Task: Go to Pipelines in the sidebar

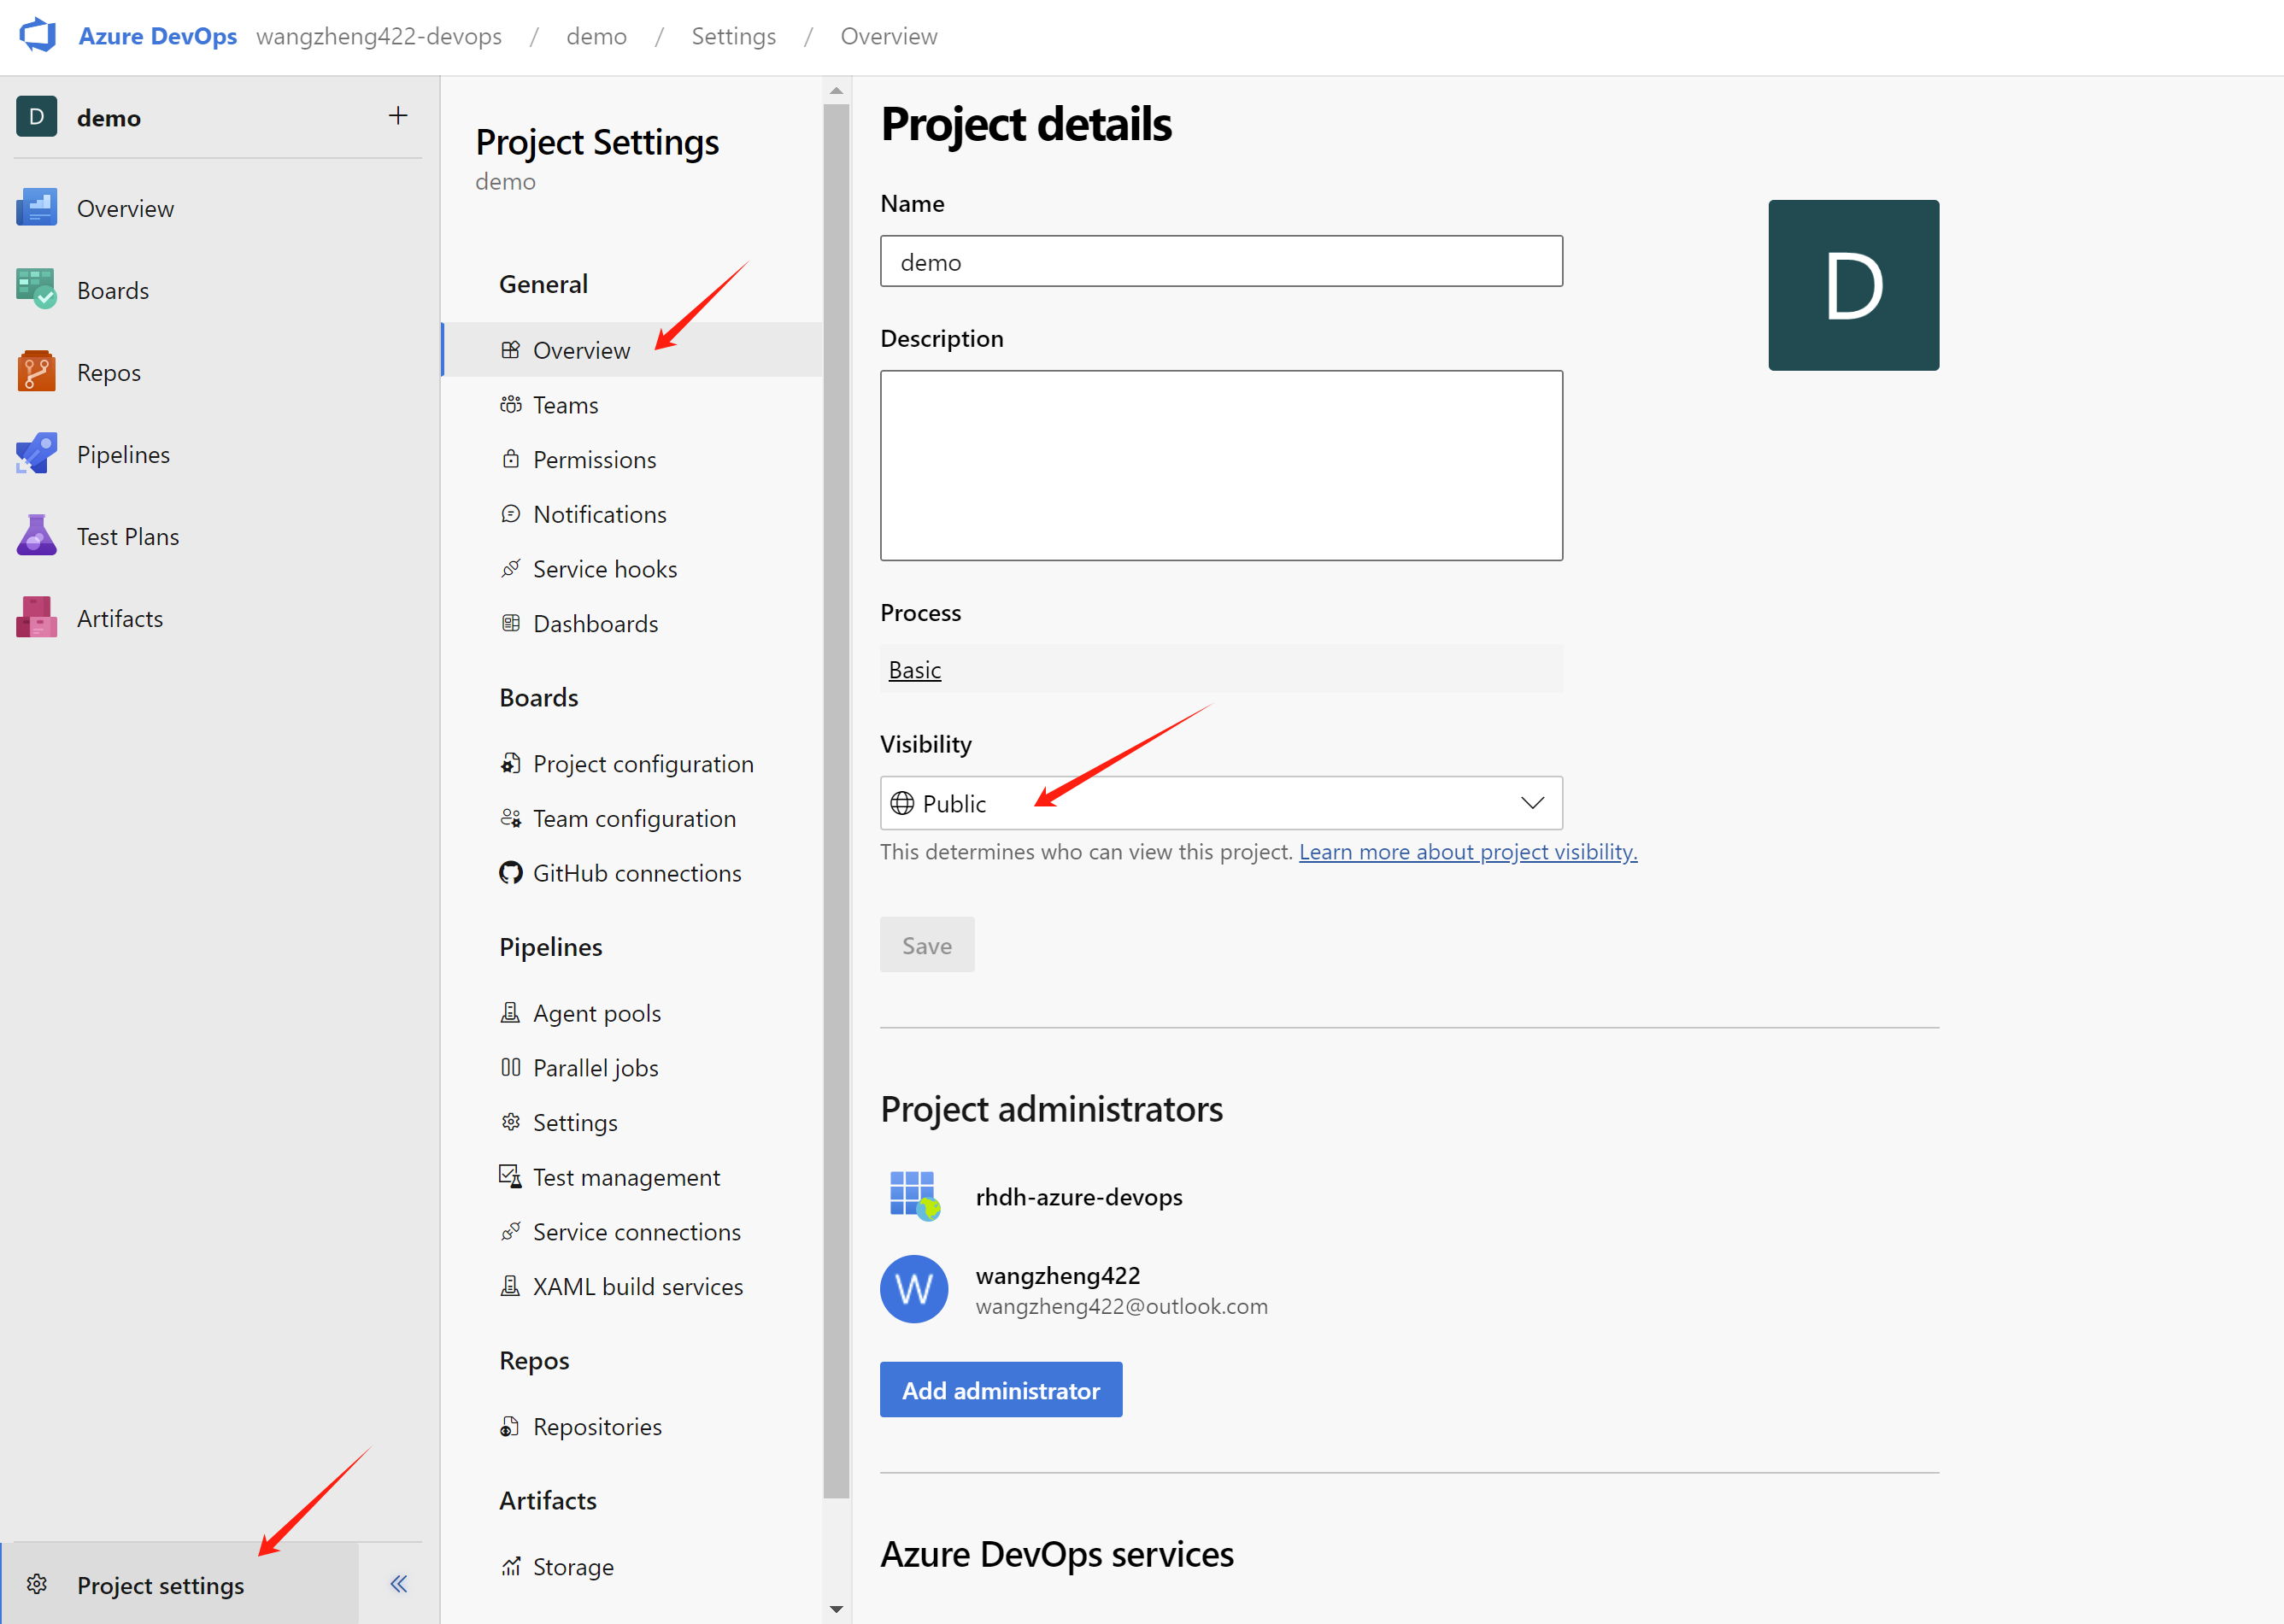Action: (x=122, y=454)
